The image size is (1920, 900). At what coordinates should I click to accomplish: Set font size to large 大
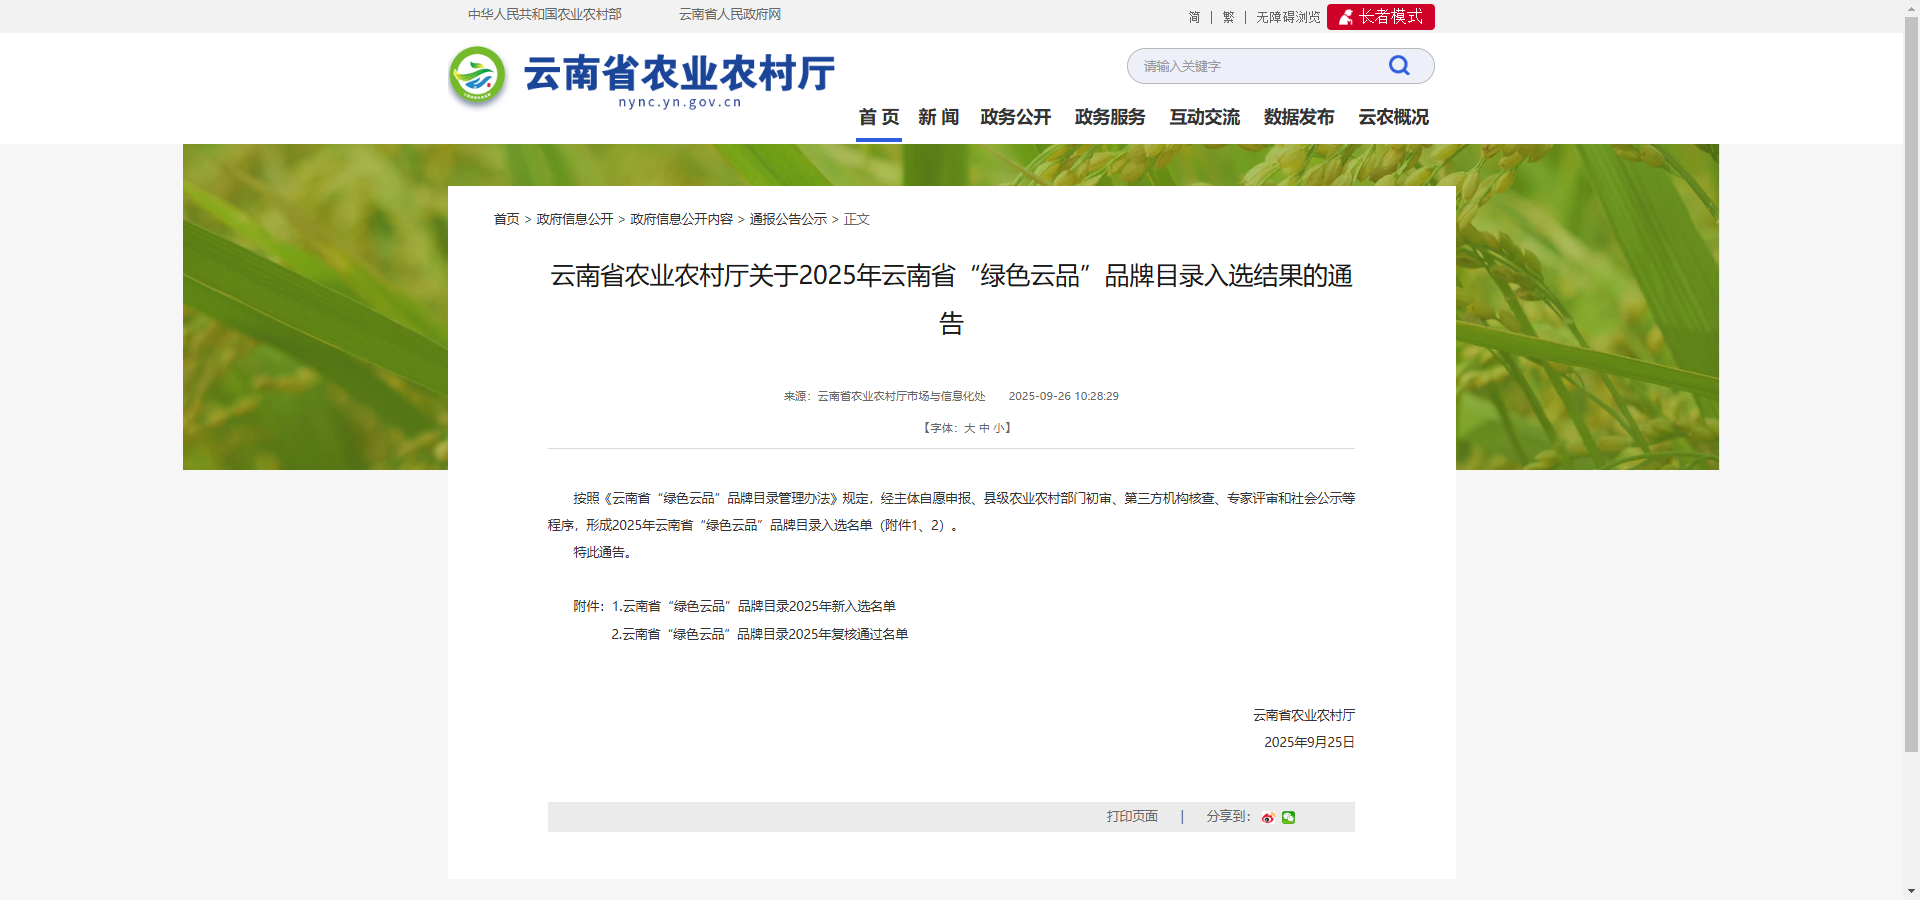coord(969,428)
